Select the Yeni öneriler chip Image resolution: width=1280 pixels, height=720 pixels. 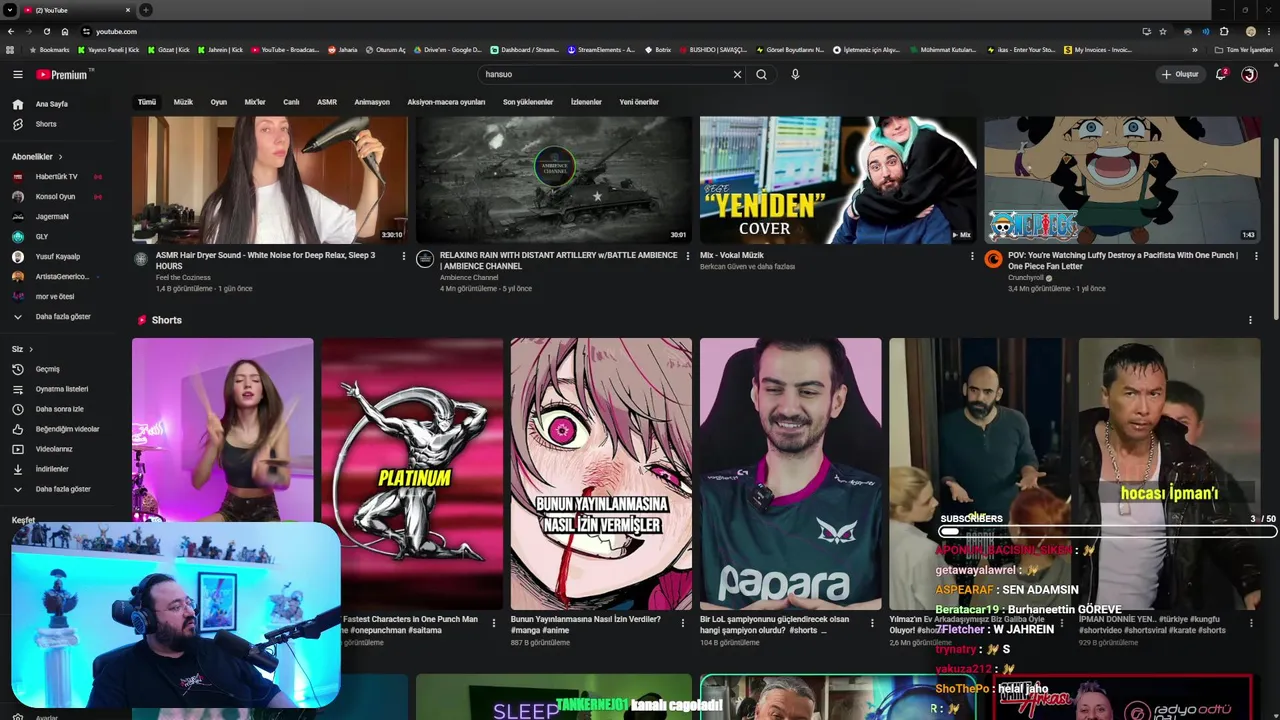(639, 102)
